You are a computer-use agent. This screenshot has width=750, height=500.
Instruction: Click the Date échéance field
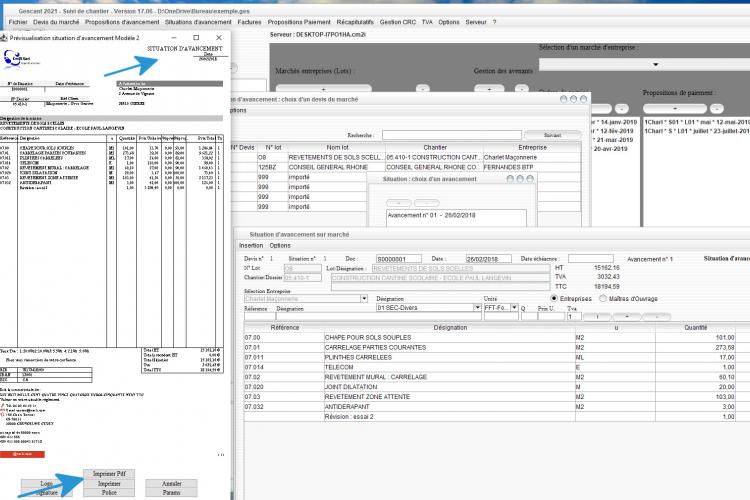point(591,259)
